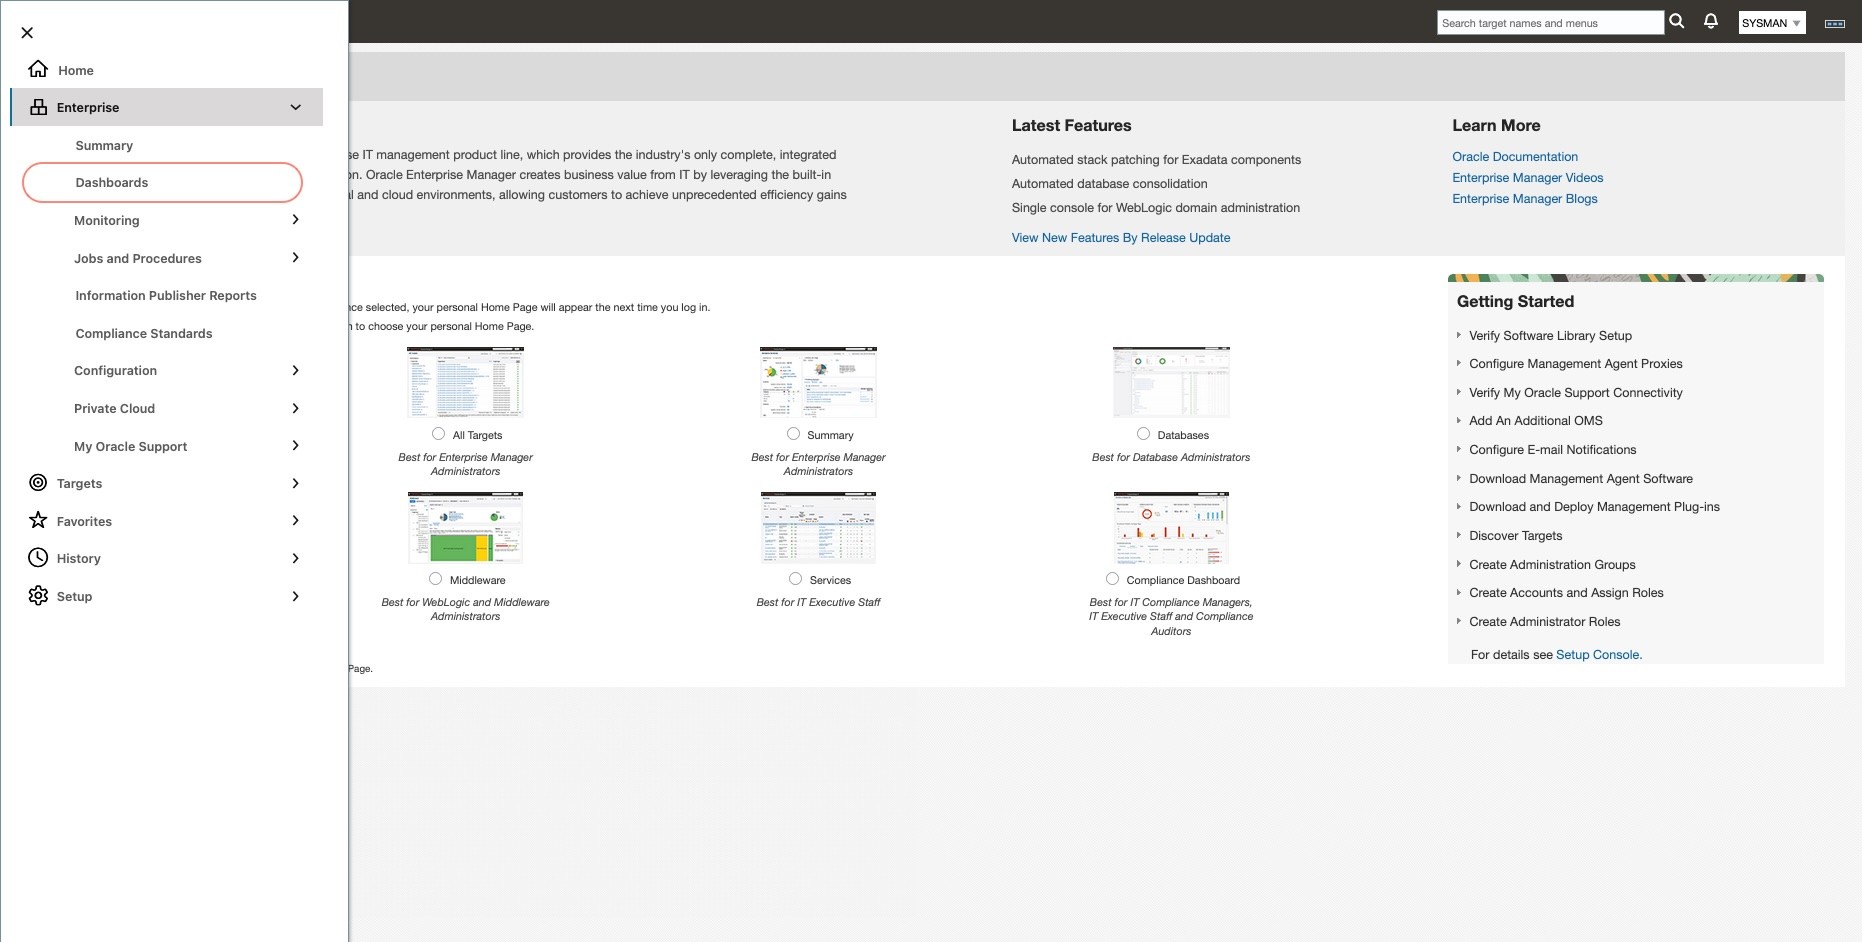Expand the Targets menu arrow

coord(295,483)
